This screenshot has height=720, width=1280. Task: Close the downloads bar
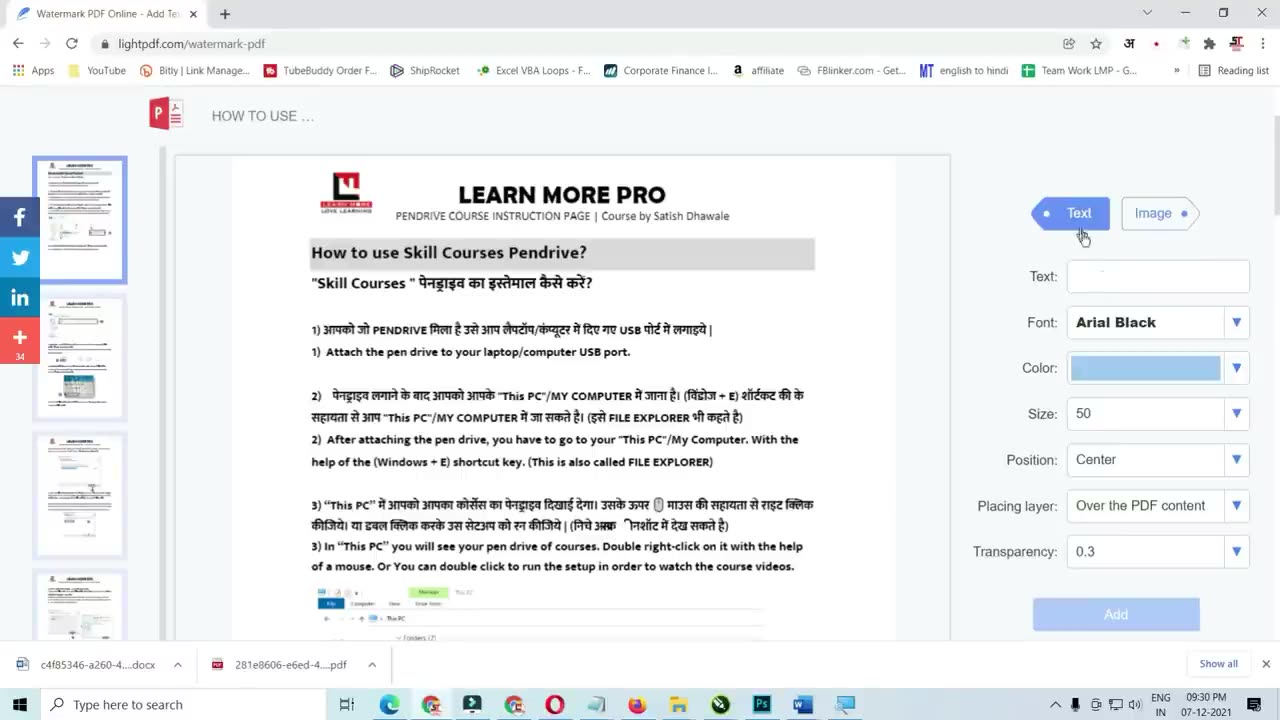(1265, 664)
